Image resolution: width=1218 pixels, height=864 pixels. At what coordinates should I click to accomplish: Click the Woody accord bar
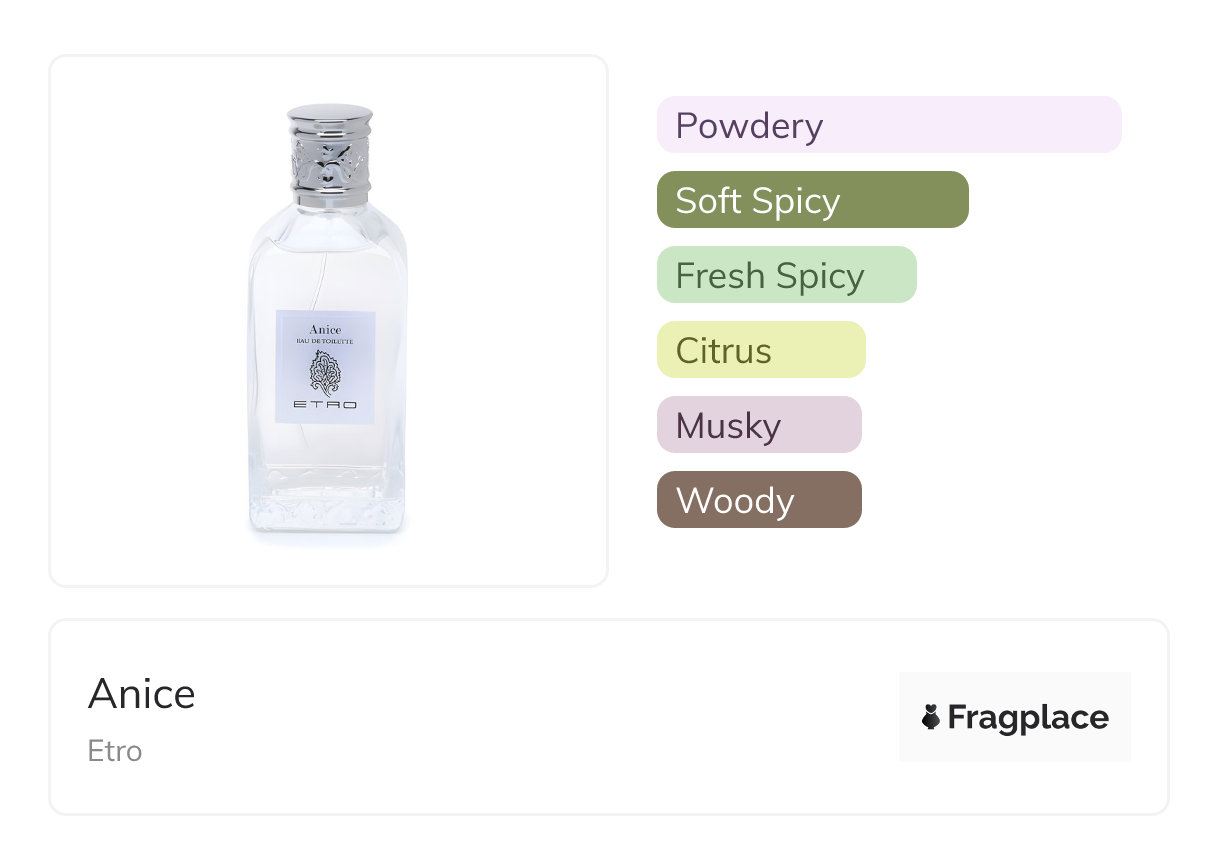[758, 500]
